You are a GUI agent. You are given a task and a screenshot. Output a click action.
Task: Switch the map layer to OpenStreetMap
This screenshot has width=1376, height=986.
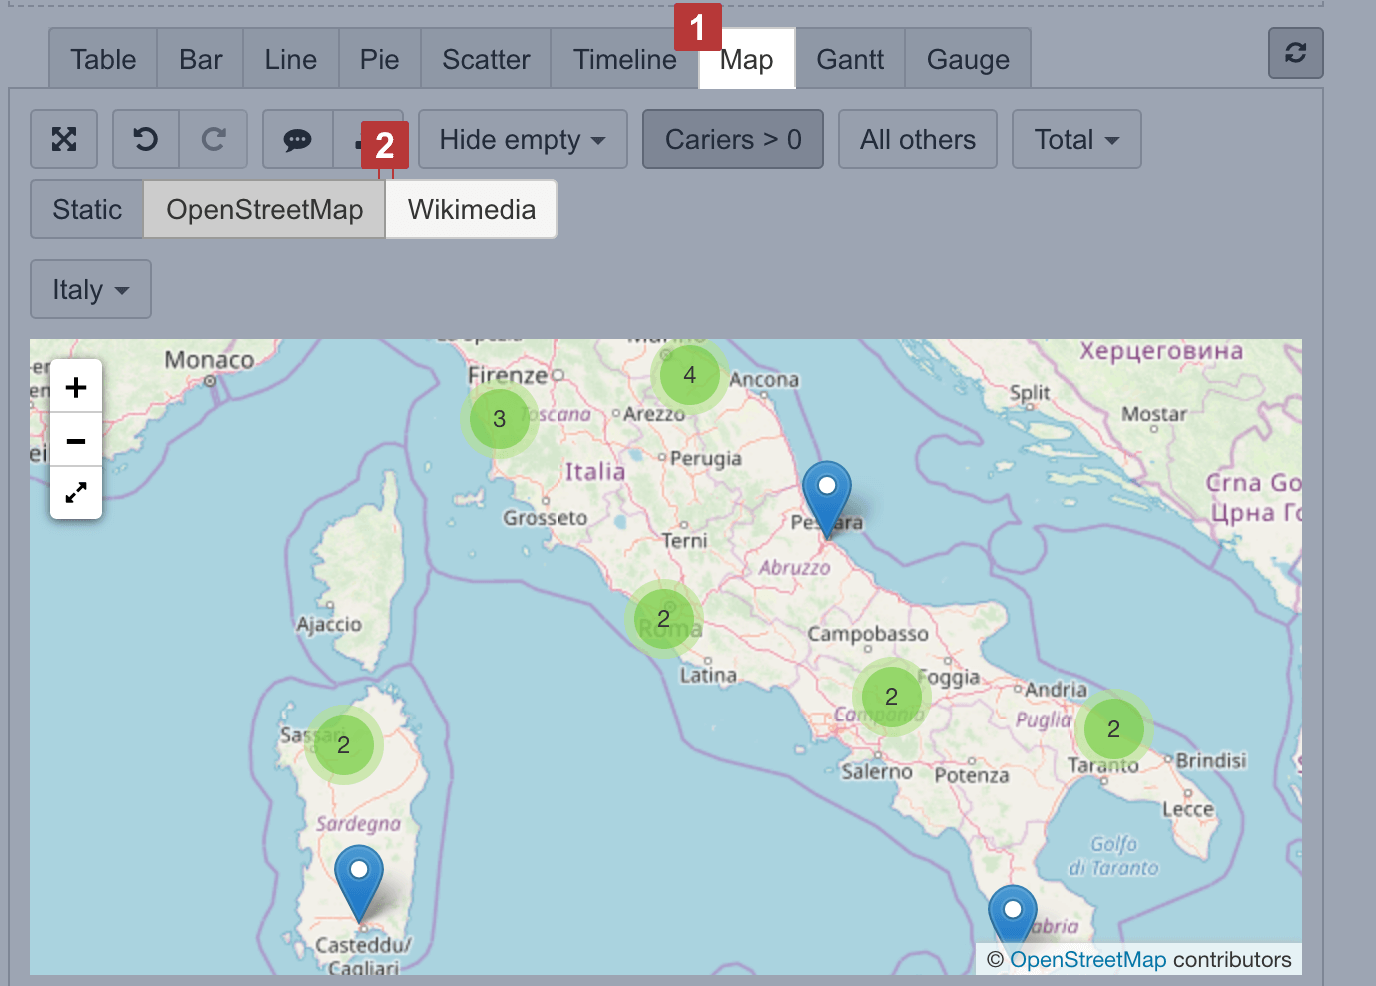264,209
